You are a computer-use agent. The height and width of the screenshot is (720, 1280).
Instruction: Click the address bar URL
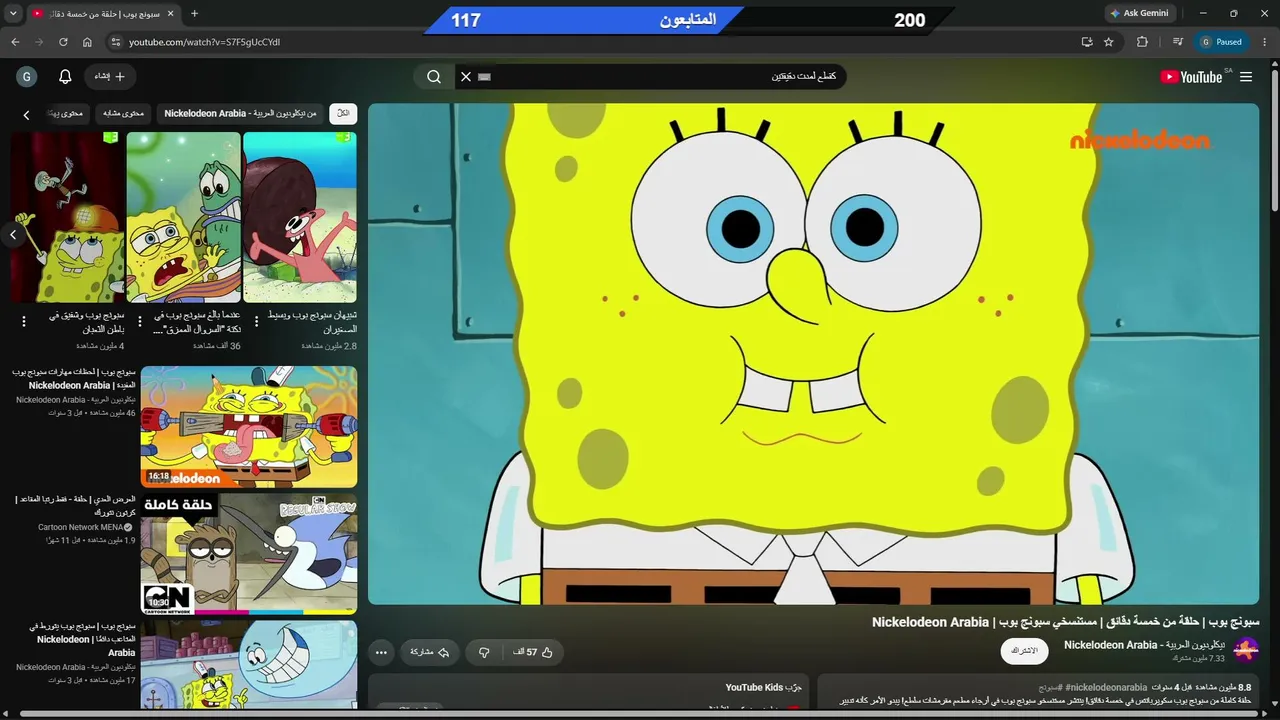point(204,42)
